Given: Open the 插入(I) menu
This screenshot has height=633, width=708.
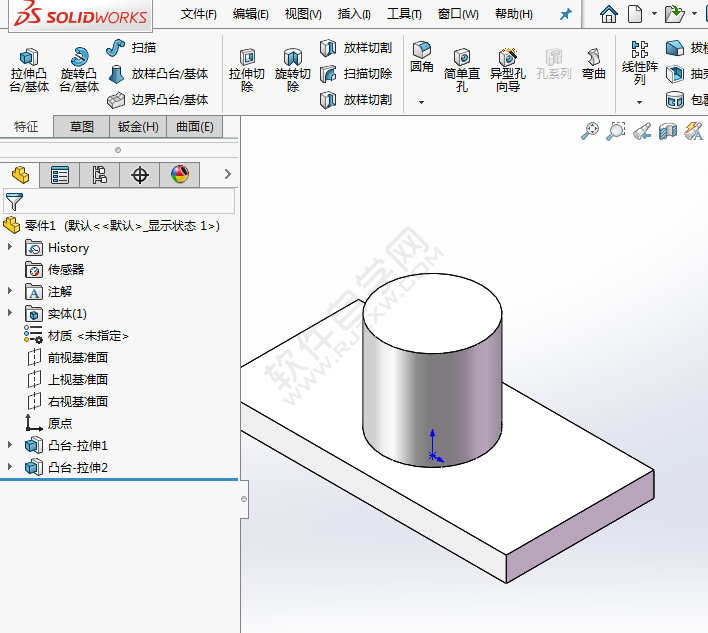Looking at the screenshot, I should point(354,14).
